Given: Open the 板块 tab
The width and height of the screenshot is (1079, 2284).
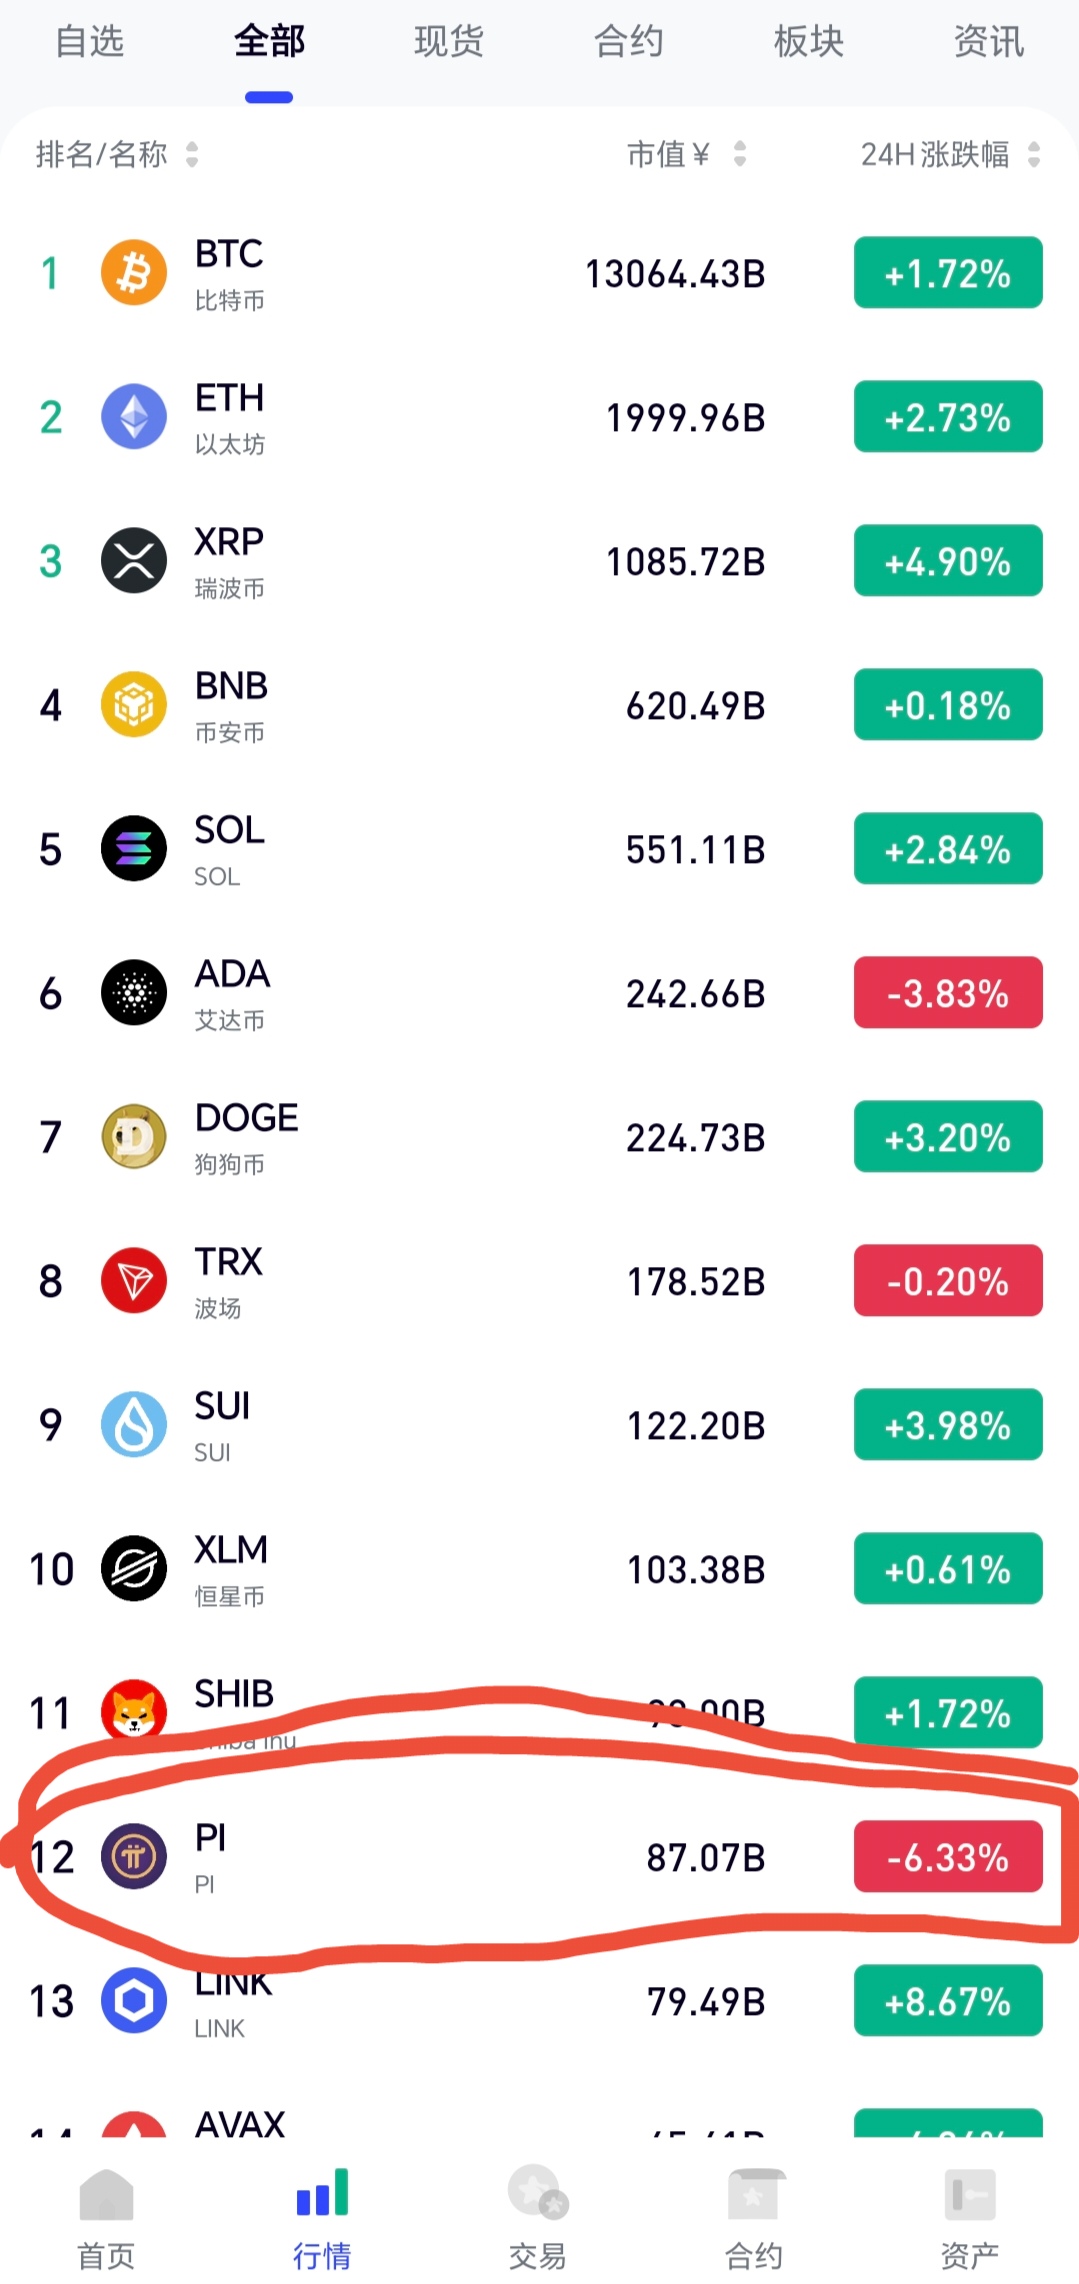Looking at the screenshot, I should (x=809, y=42).
